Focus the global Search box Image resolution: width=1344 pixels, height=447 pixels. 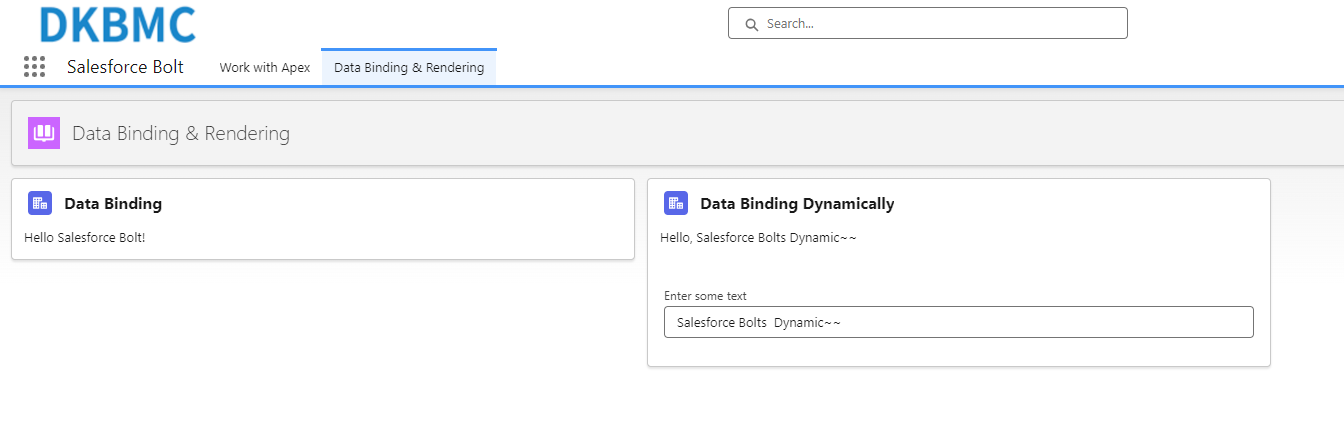pyautogui.click(x=928, y=23)
